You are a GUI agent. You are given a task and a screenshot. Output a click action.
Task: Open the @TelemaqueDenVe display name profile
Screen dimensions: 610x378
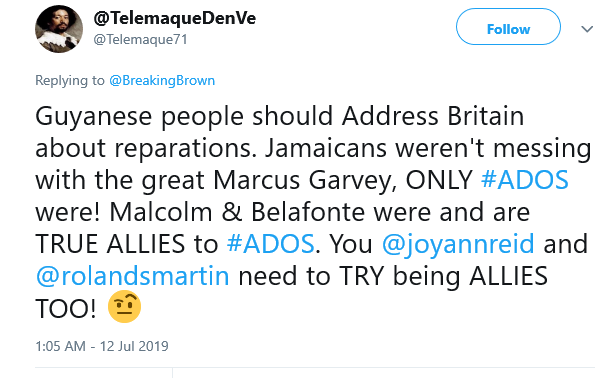(175, 18)
